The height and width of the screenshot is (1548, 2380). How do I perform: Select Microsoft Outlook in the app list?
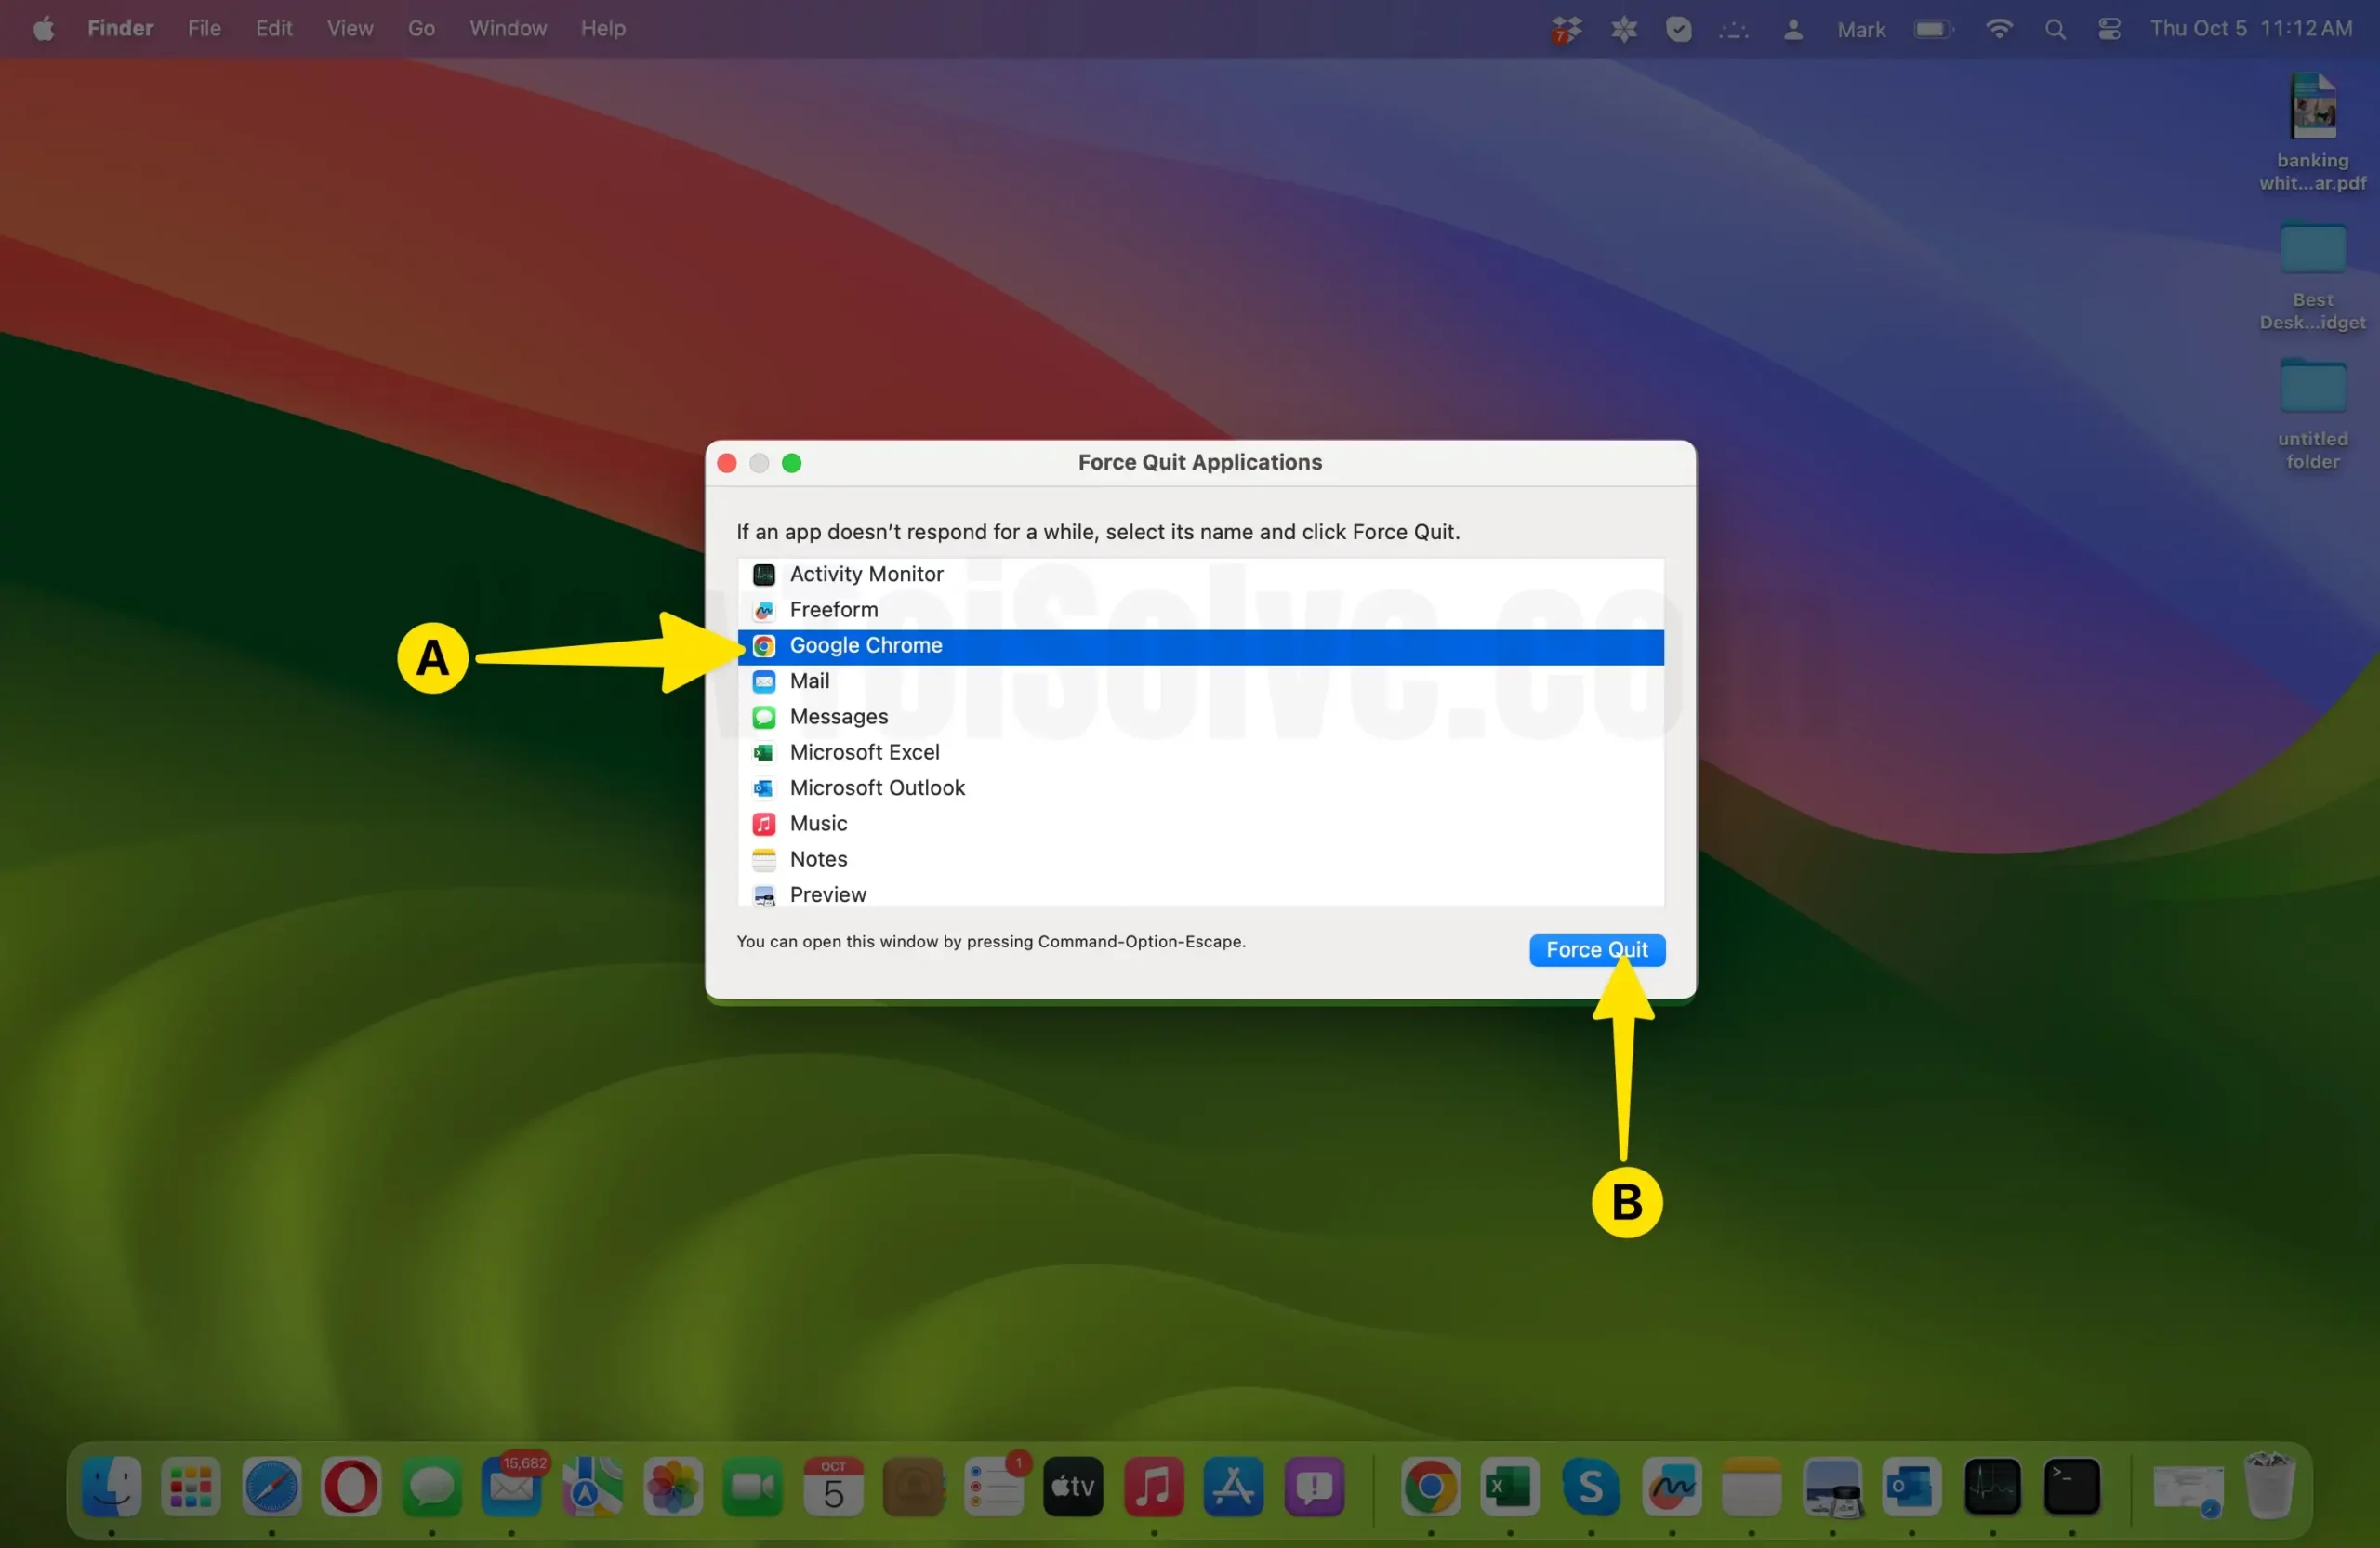[x=1200, y=788]
